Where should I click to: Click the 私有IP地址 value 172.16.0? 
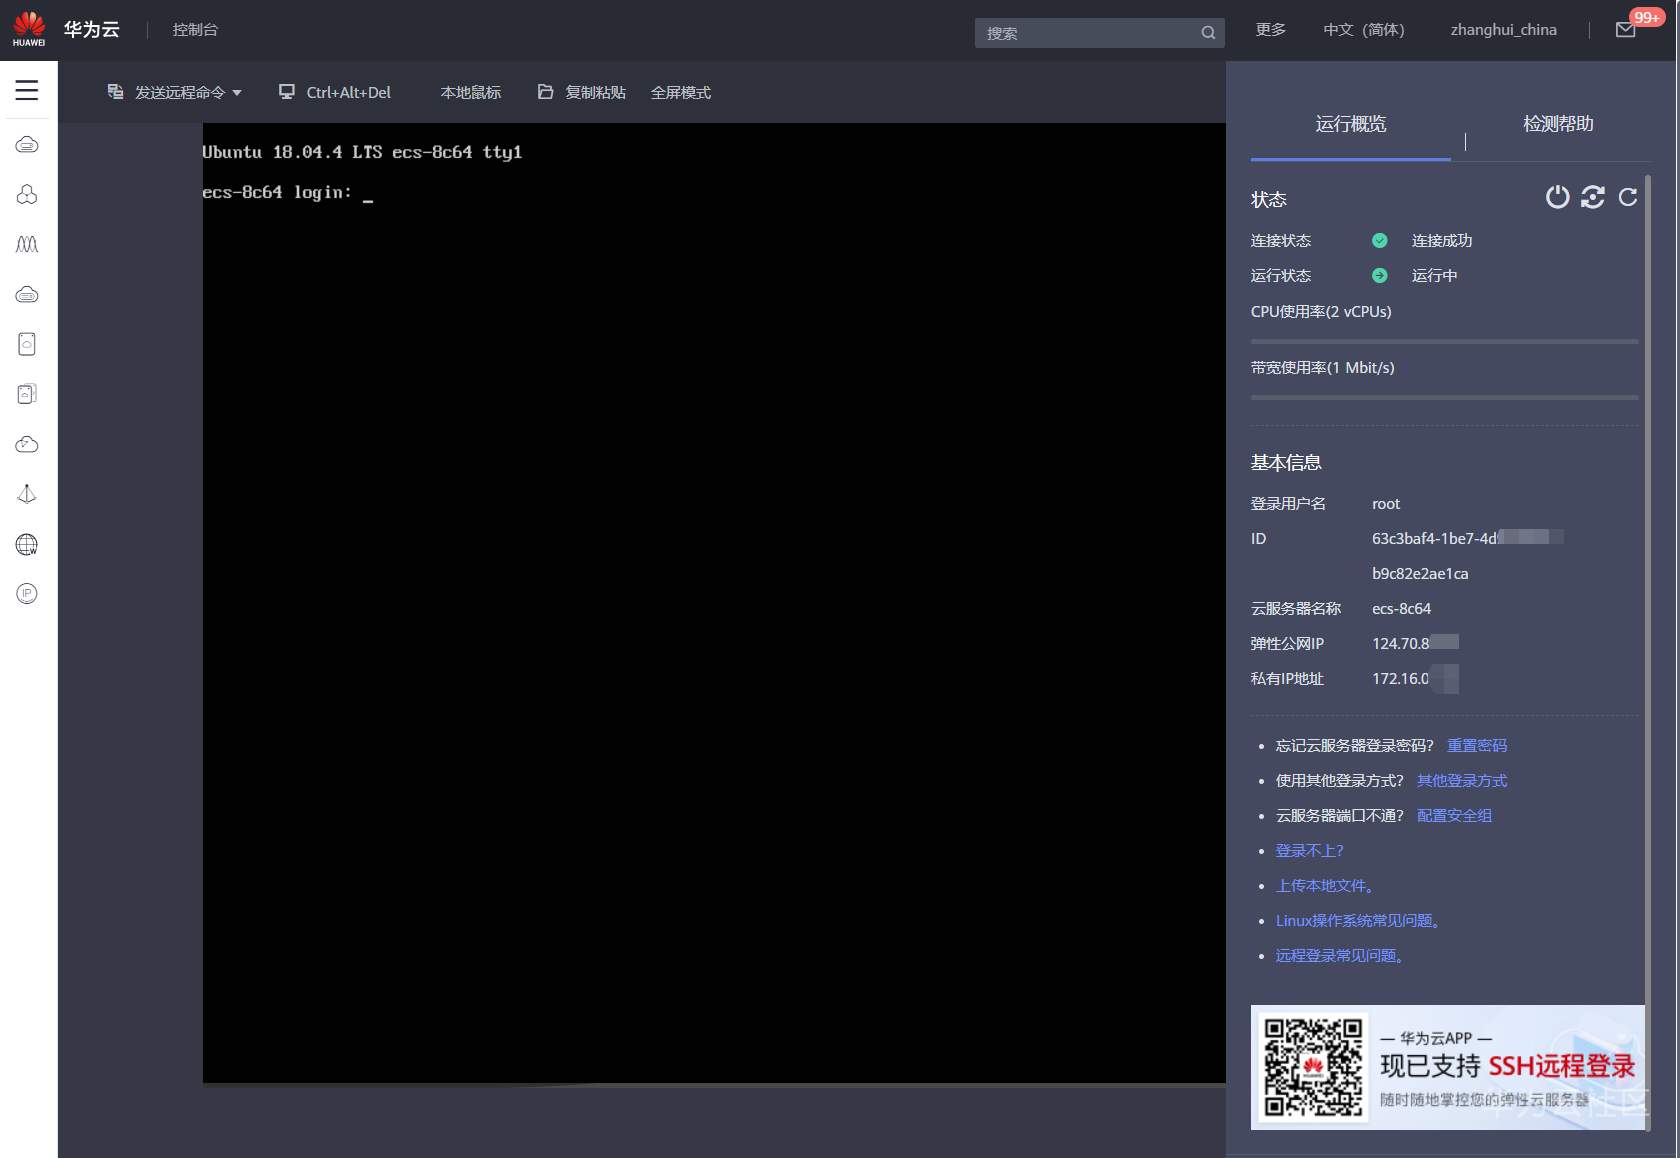pyautogui.click(x=1415, y=678)
